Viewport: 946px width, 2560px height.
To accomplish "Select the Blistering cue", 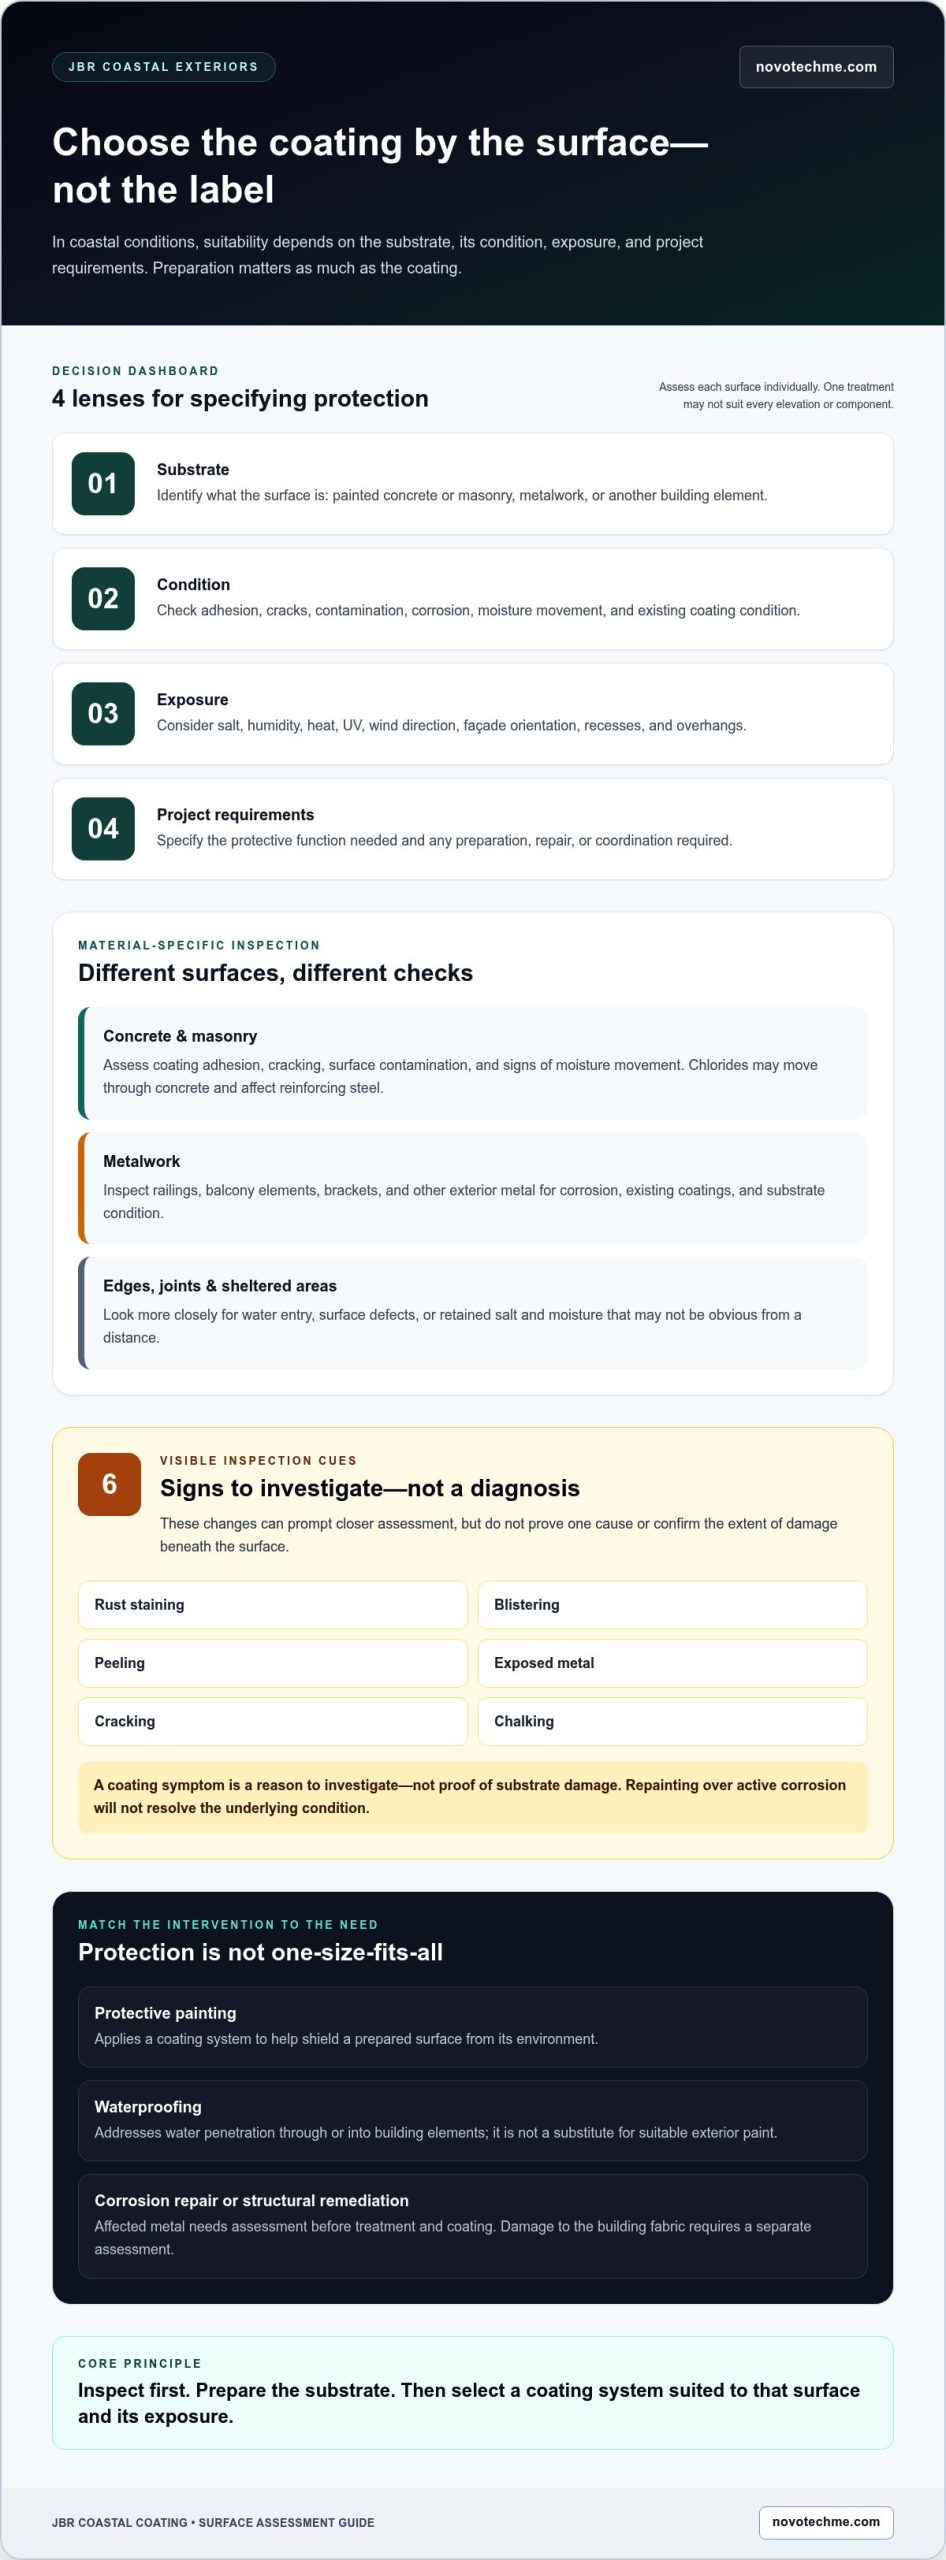I will [x=672, y=1605].
